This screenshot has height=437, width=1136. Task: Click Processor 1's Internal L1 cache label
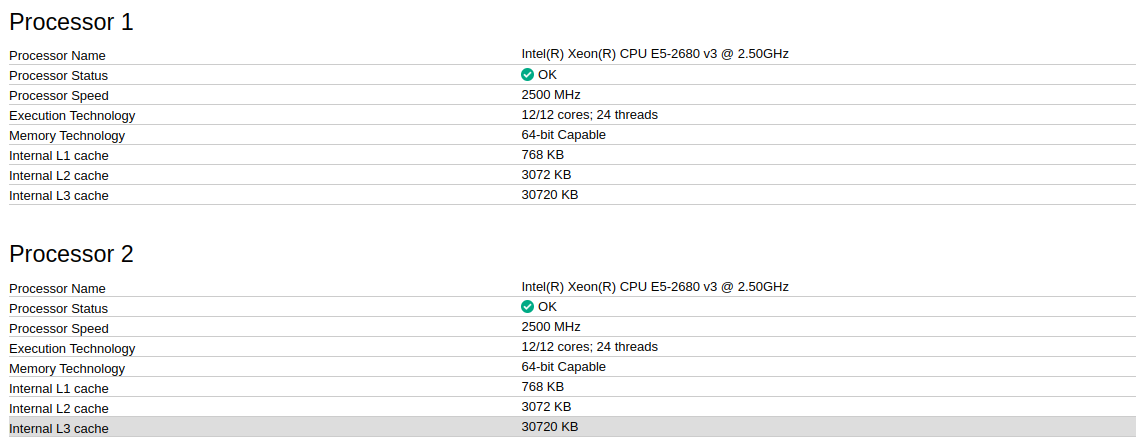(x=59, y=156)
